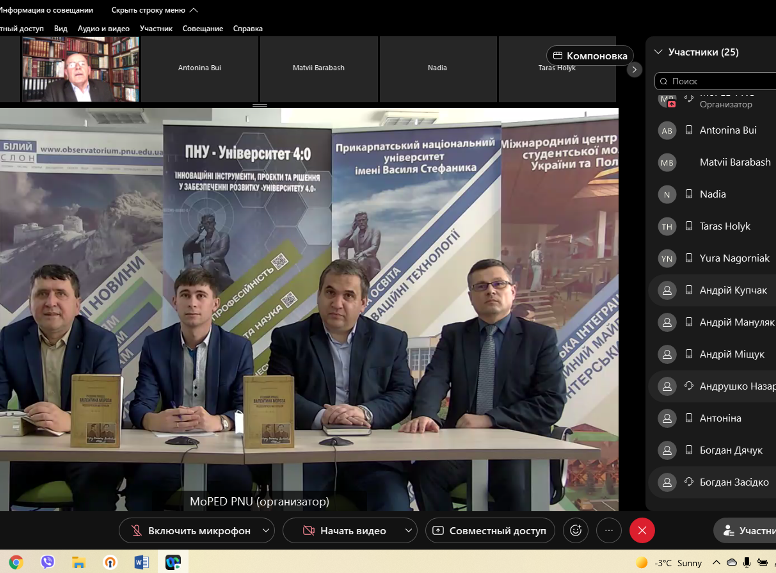Open the Совещание menu
The image size is (776, 573).
click(203, 29)
